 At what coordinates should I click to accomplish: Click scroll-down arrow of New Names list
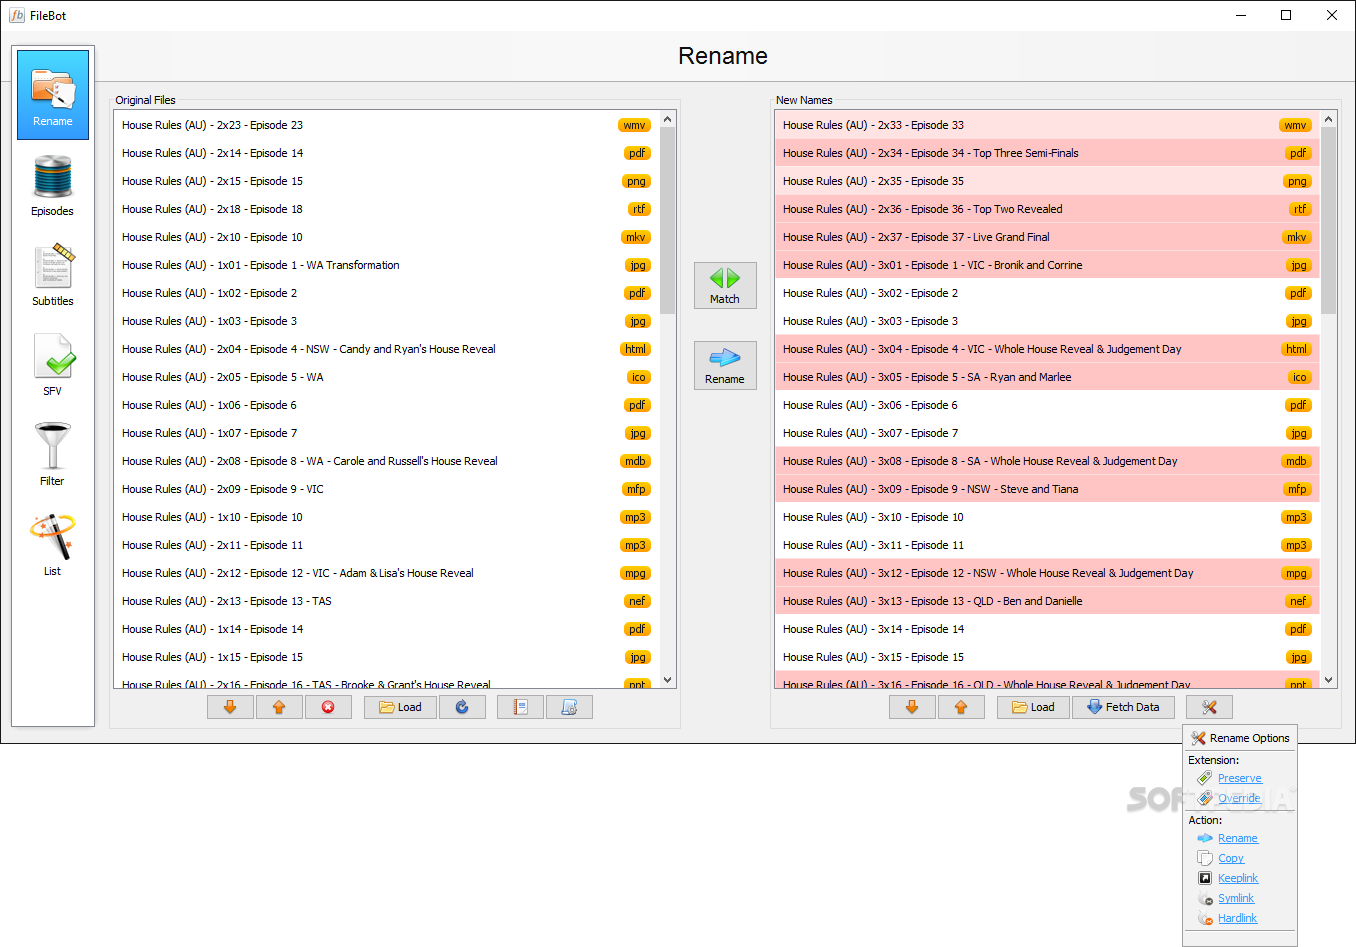click(x=1329, y=680)
